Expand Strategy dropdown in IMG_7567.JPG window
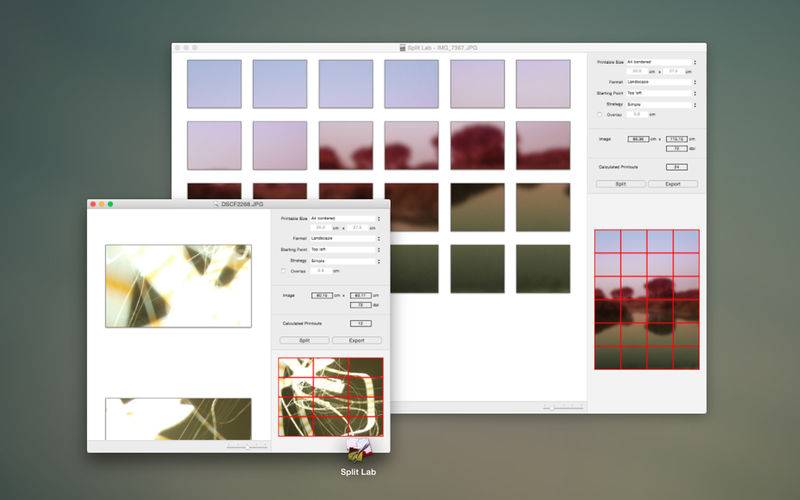This screenshot has height=500, width=800. [660, 104]
